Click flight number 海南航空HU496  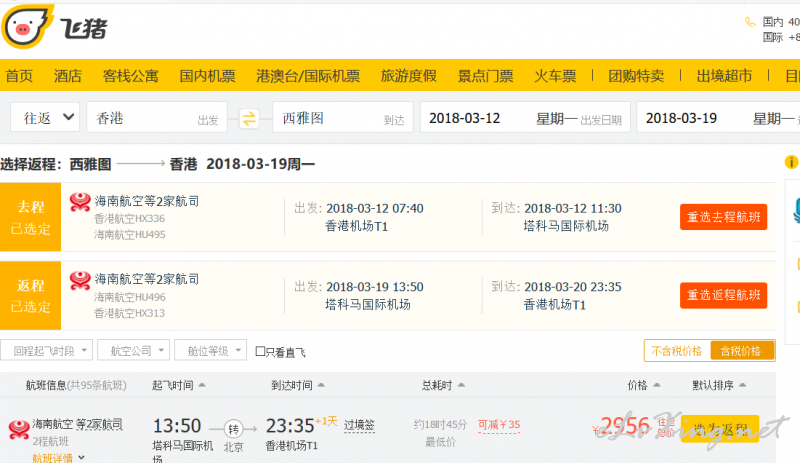[x=130, y=297]
